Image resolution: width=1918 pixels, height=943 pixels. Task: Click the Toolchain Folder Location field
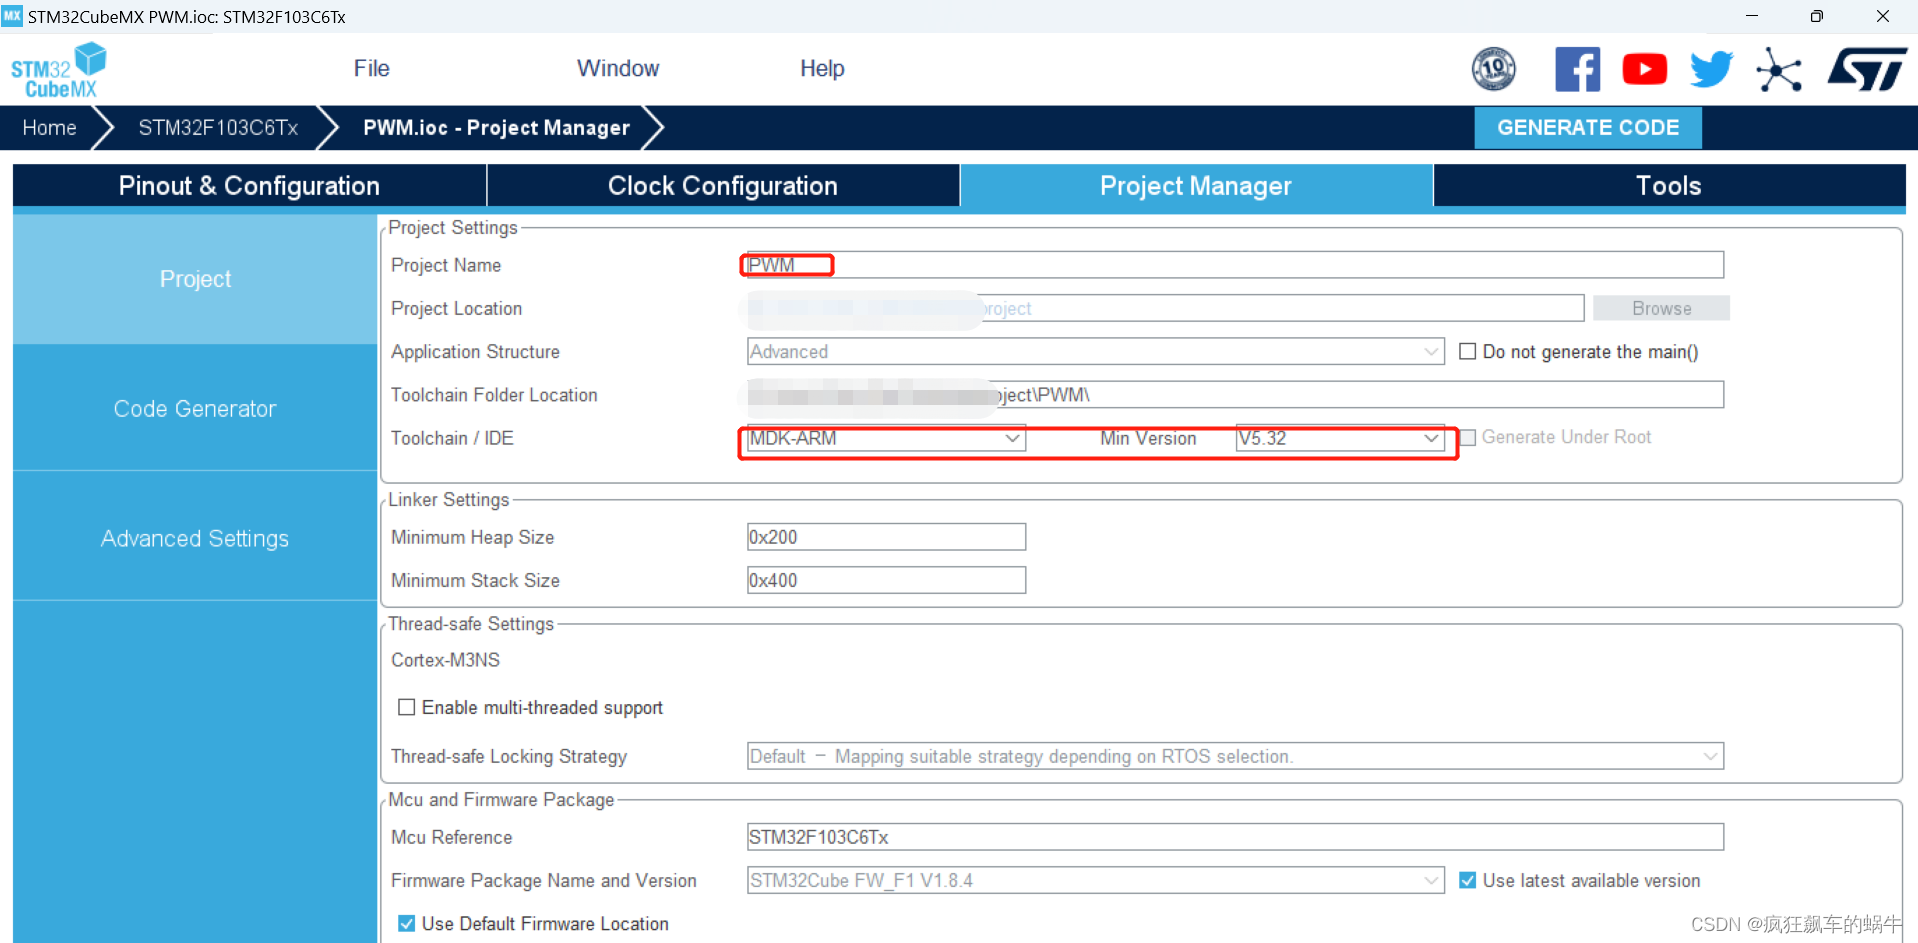coord(1235,395)
